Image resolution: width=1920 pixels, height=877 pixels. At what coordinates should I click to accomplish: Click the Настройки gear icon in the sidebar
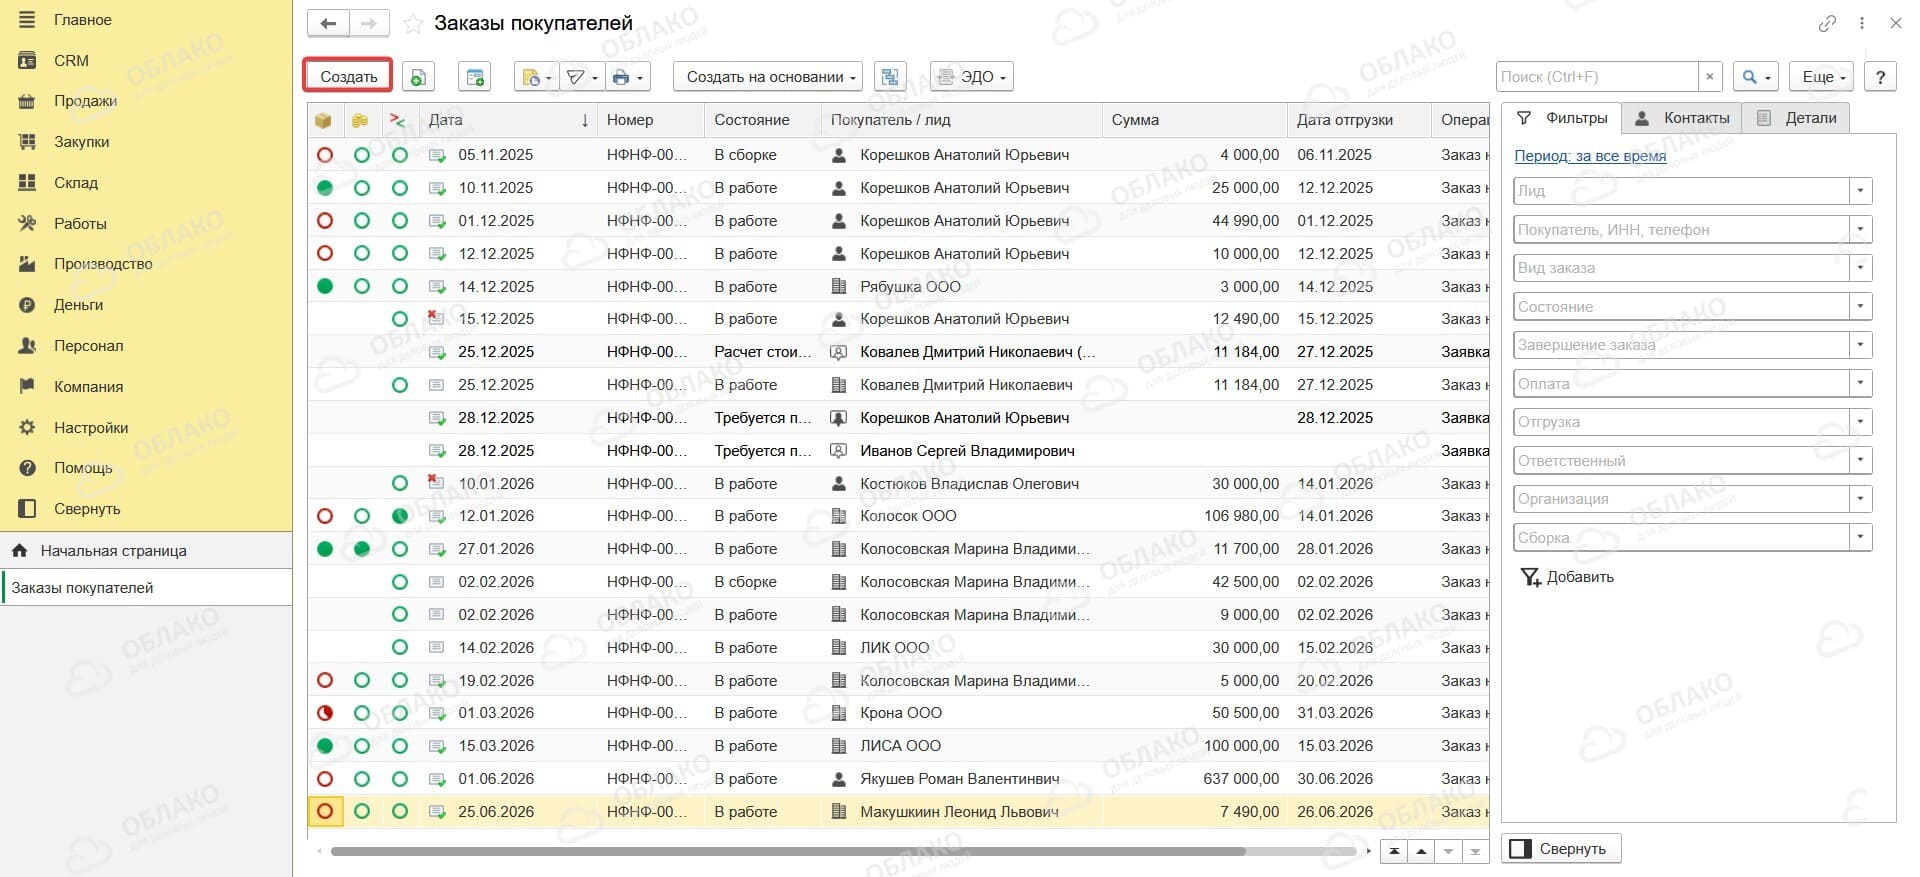coord(27,428)
